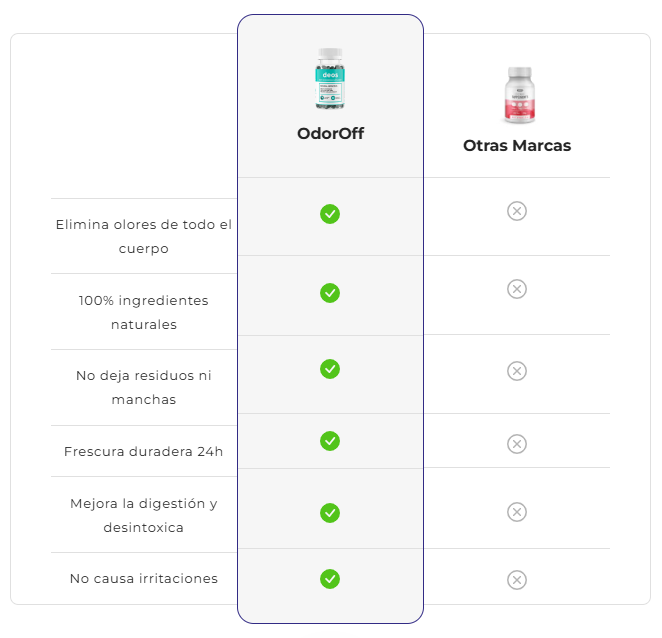The height and width of the screenshot is (638, 662).
Task: Click the OdorOff column heading
Action: point(330,133)
